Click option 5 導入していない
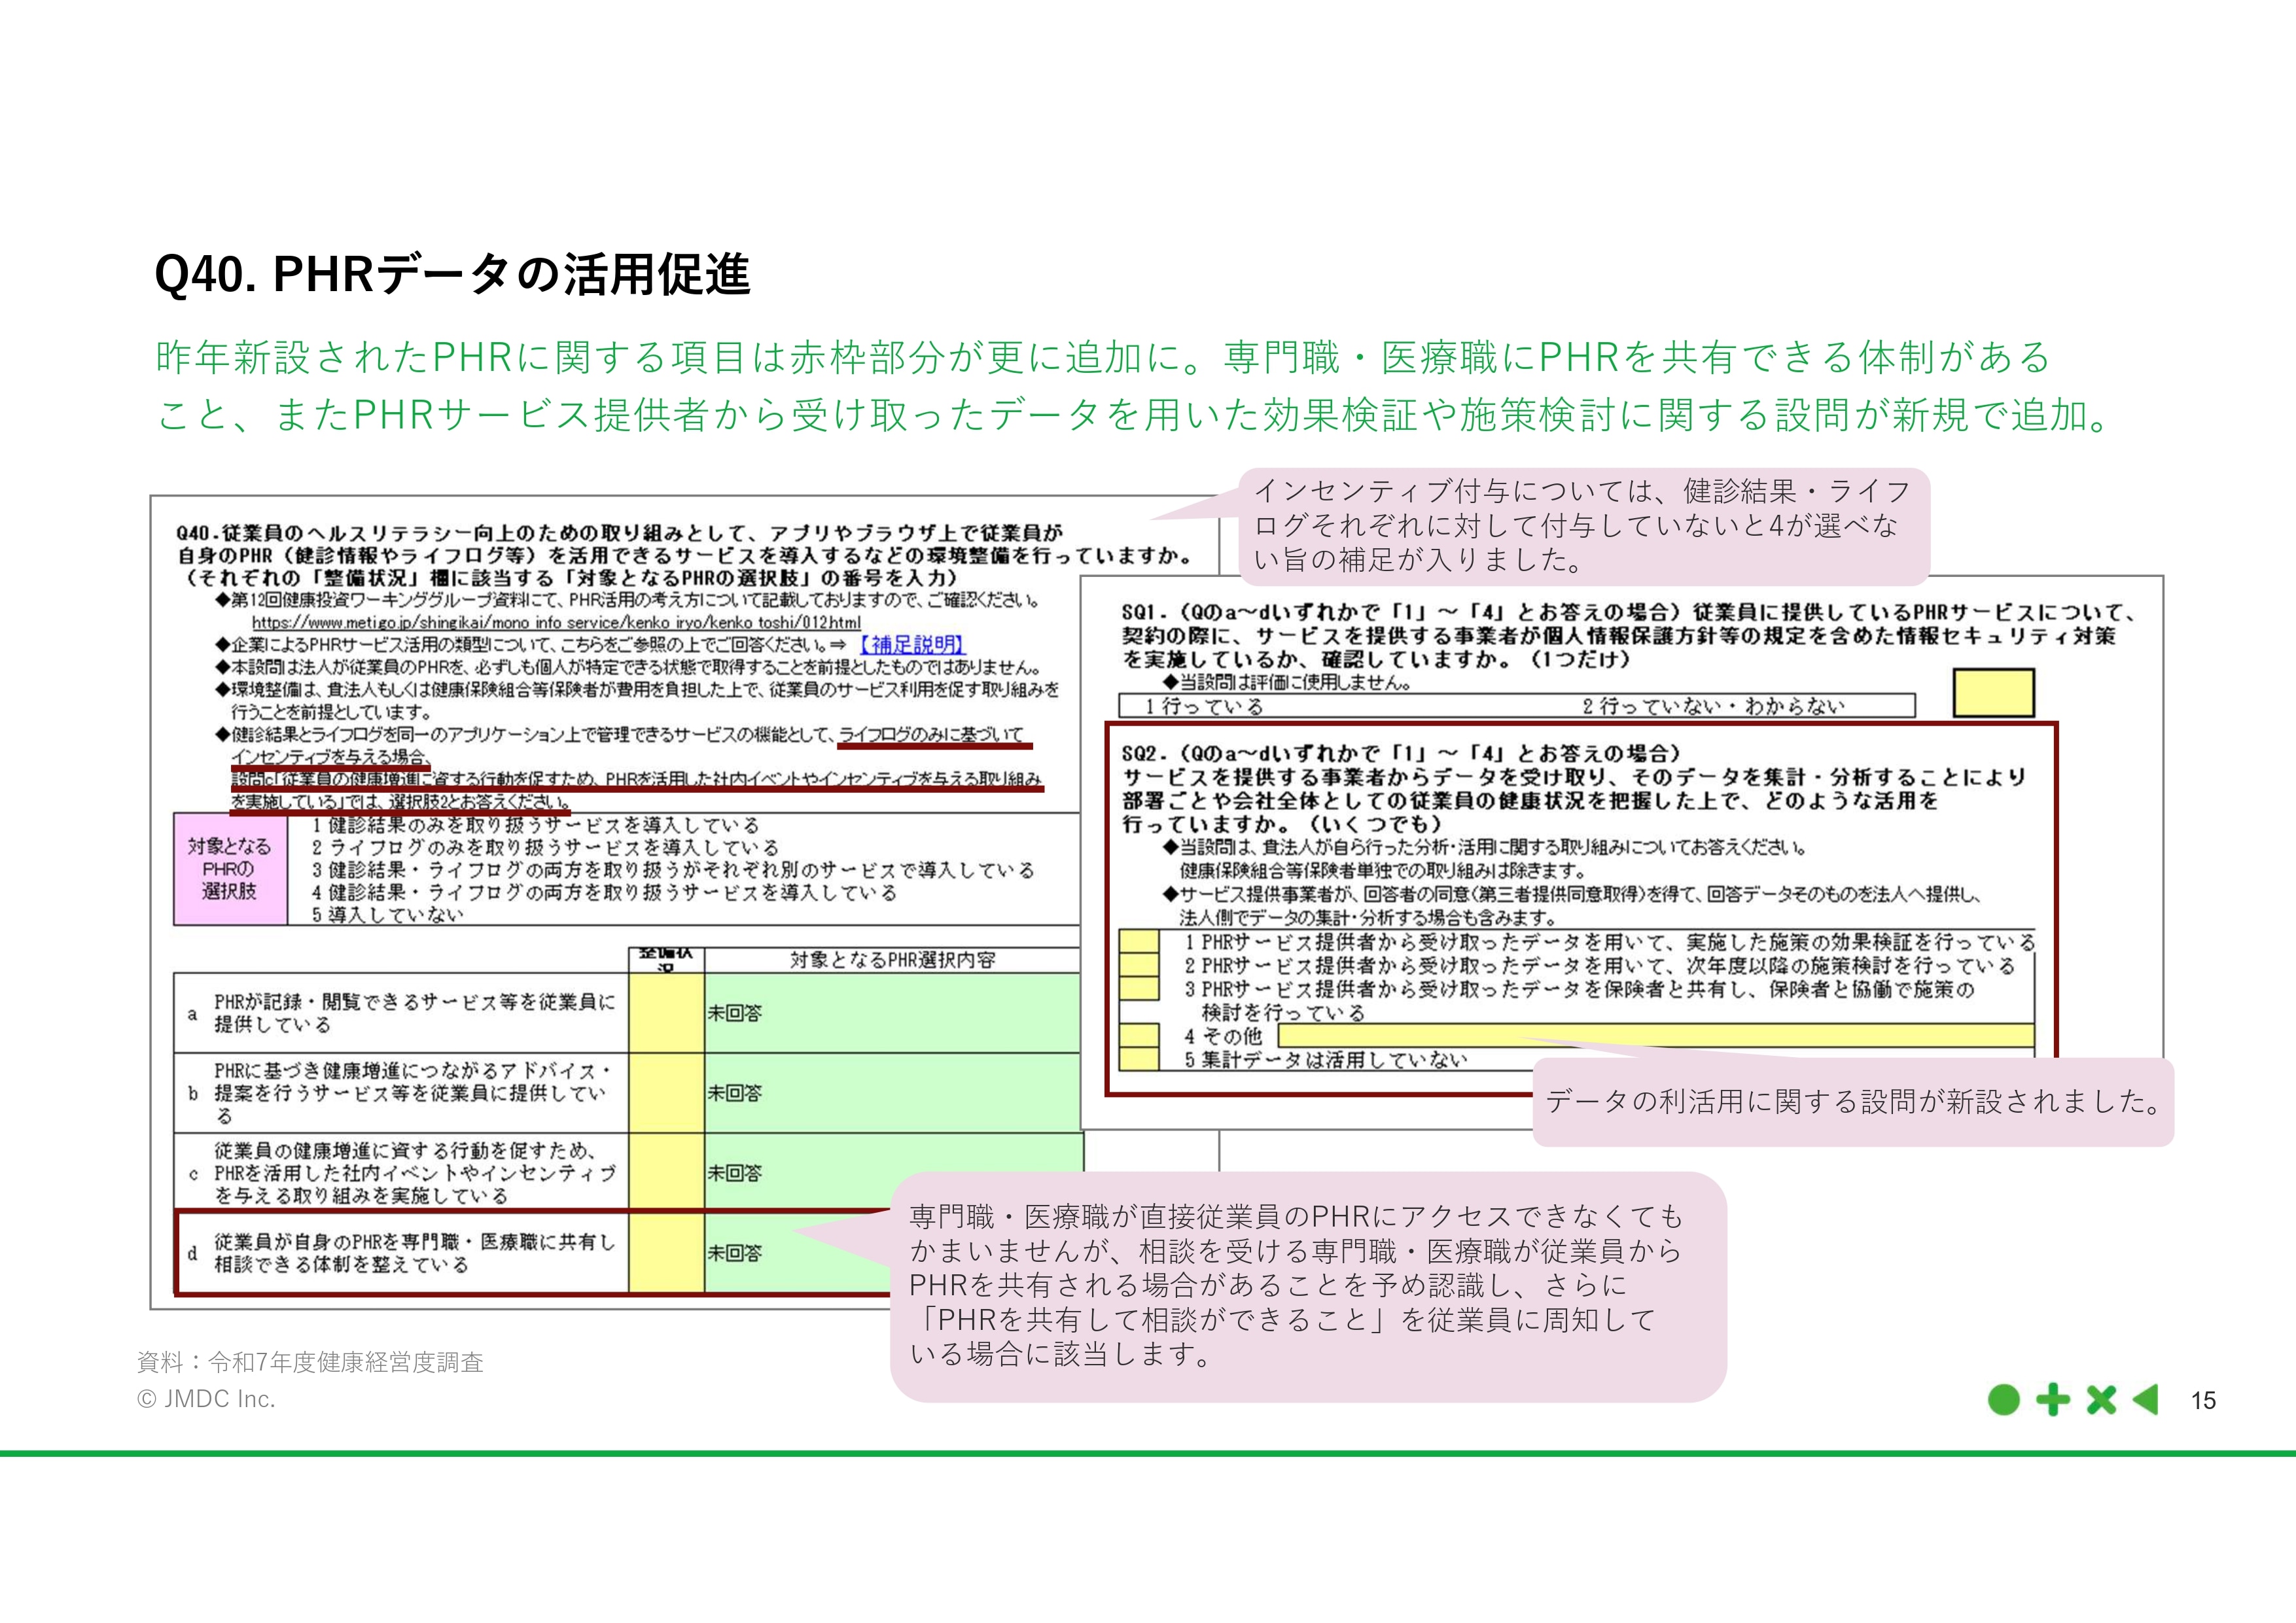This screenshot has width=2296, height=1623. [387, 914]
